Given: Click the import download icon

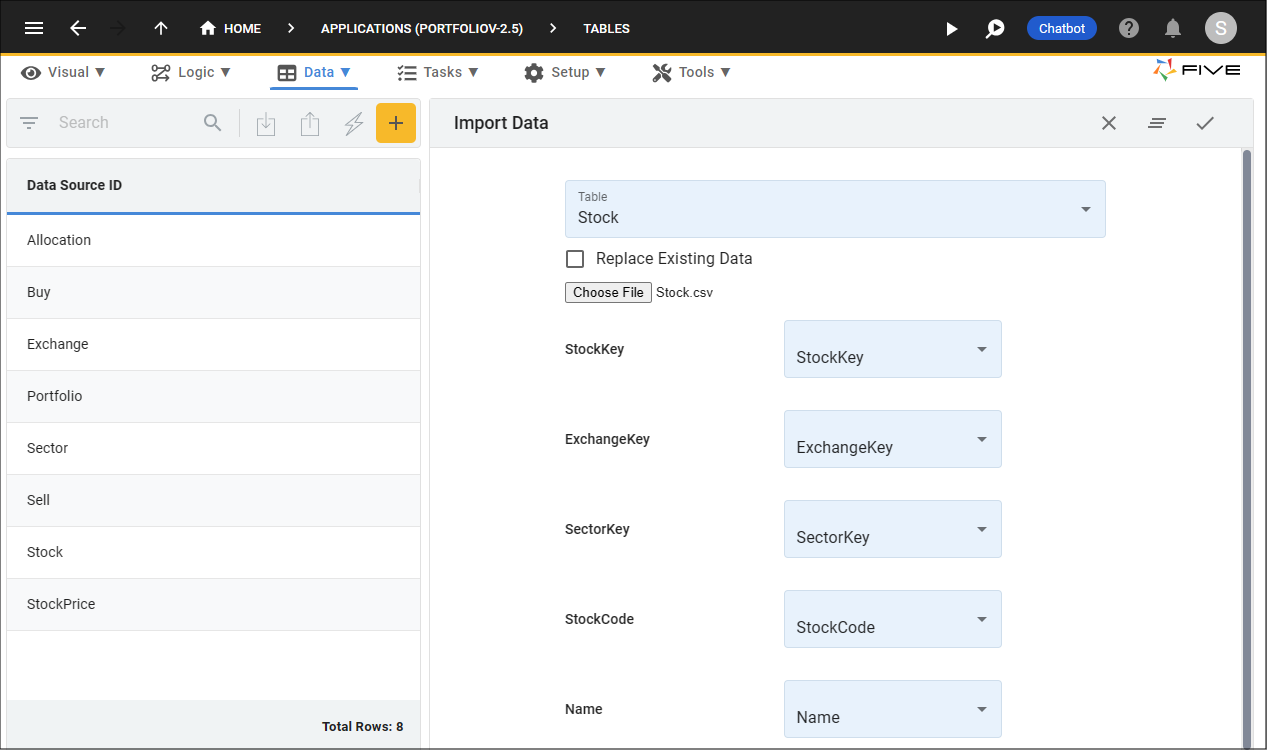Looking at the screenshot, I should (x=266, y=124).
